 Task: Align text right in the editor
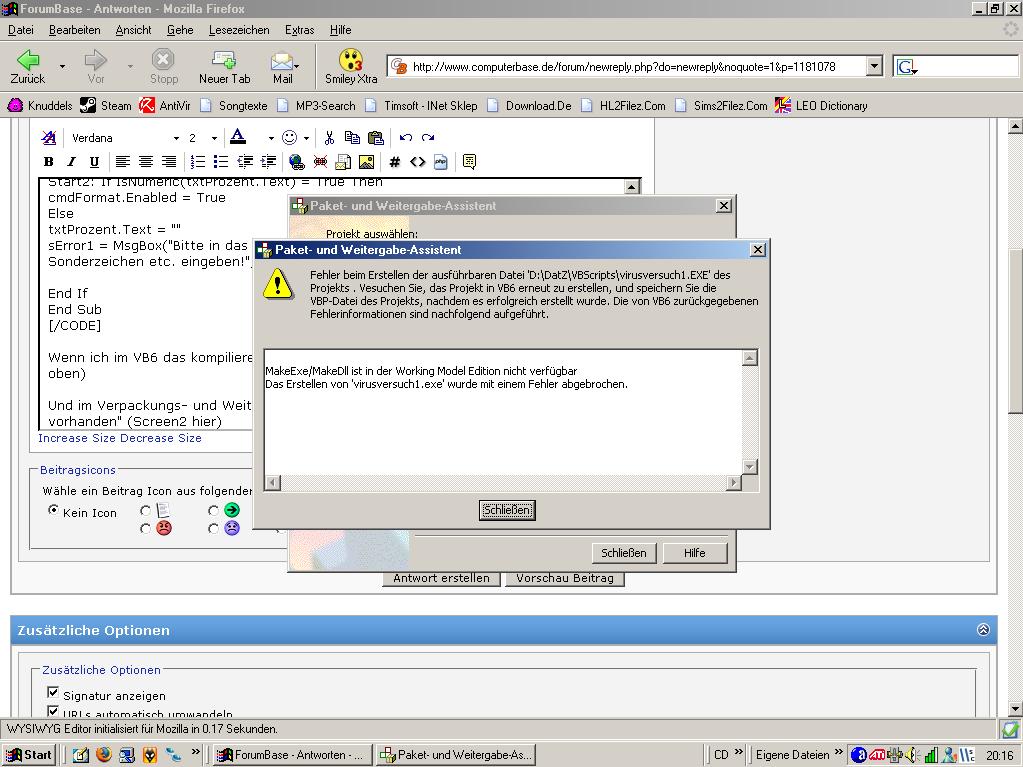169,162
